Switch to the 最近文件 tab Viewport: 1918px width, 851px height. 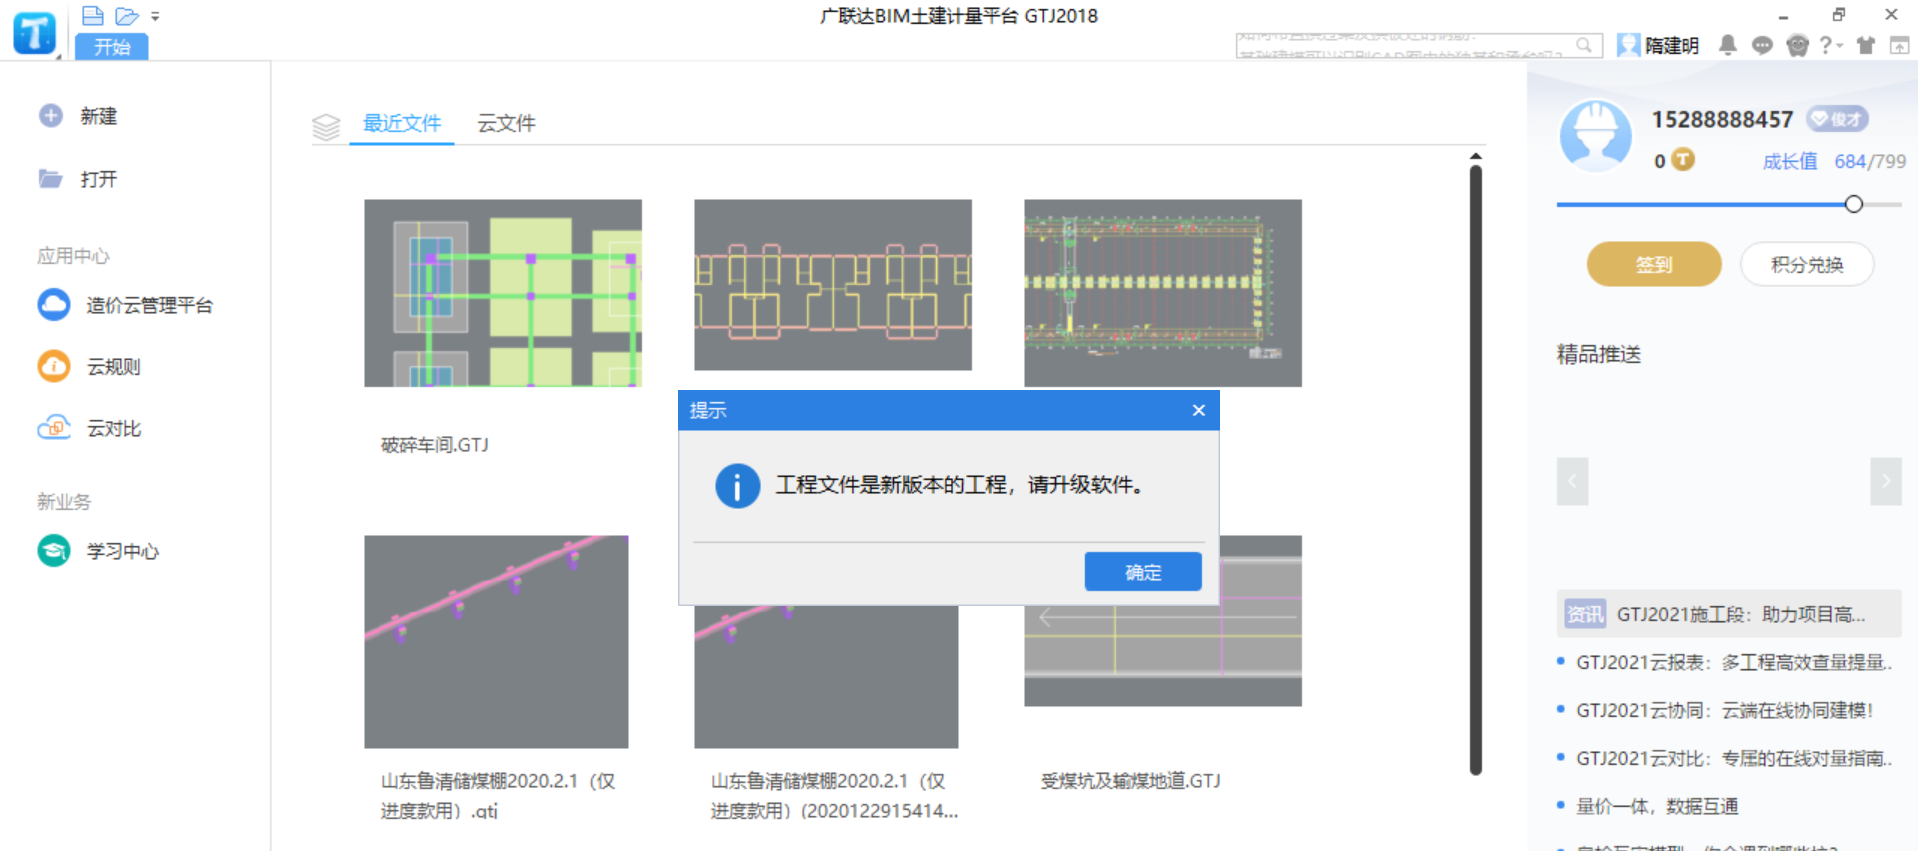pyautogui.click(x=402, y=123)
